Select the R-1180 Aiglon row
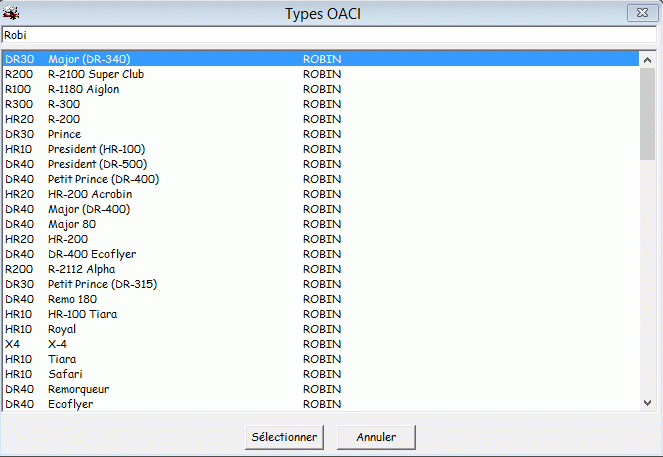Image resolution: width=663 pixels, height=457 pixels. pos(321,89)
